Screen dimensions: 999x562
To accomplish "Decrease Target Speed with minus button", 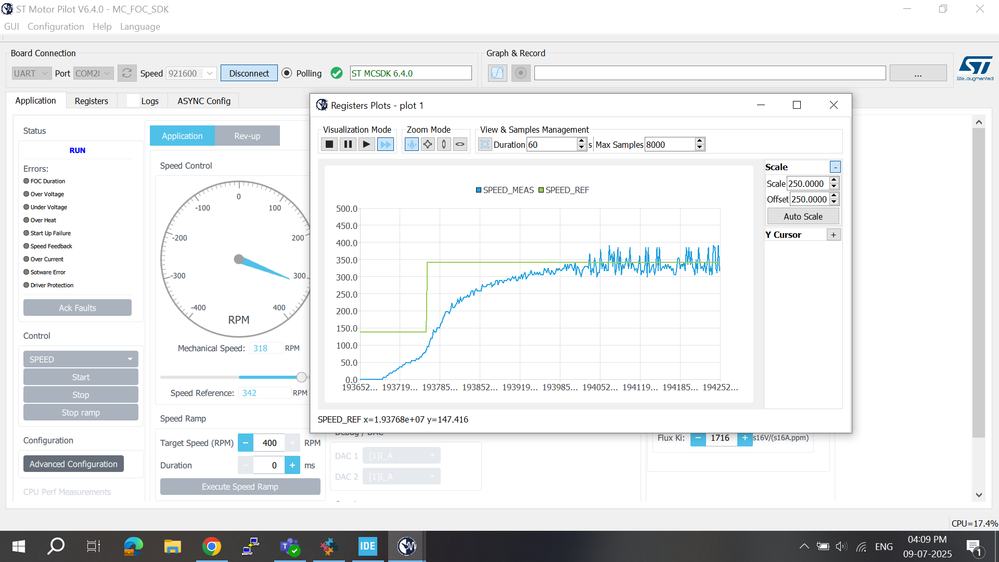I will (245, 443).
